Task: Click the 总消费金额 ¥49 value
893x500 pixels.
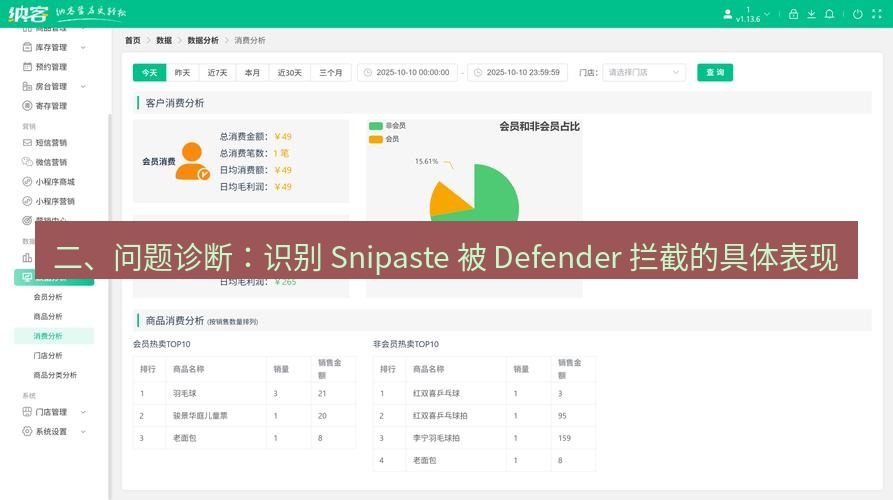Action: pyautogui.click(x=283, y=137)
